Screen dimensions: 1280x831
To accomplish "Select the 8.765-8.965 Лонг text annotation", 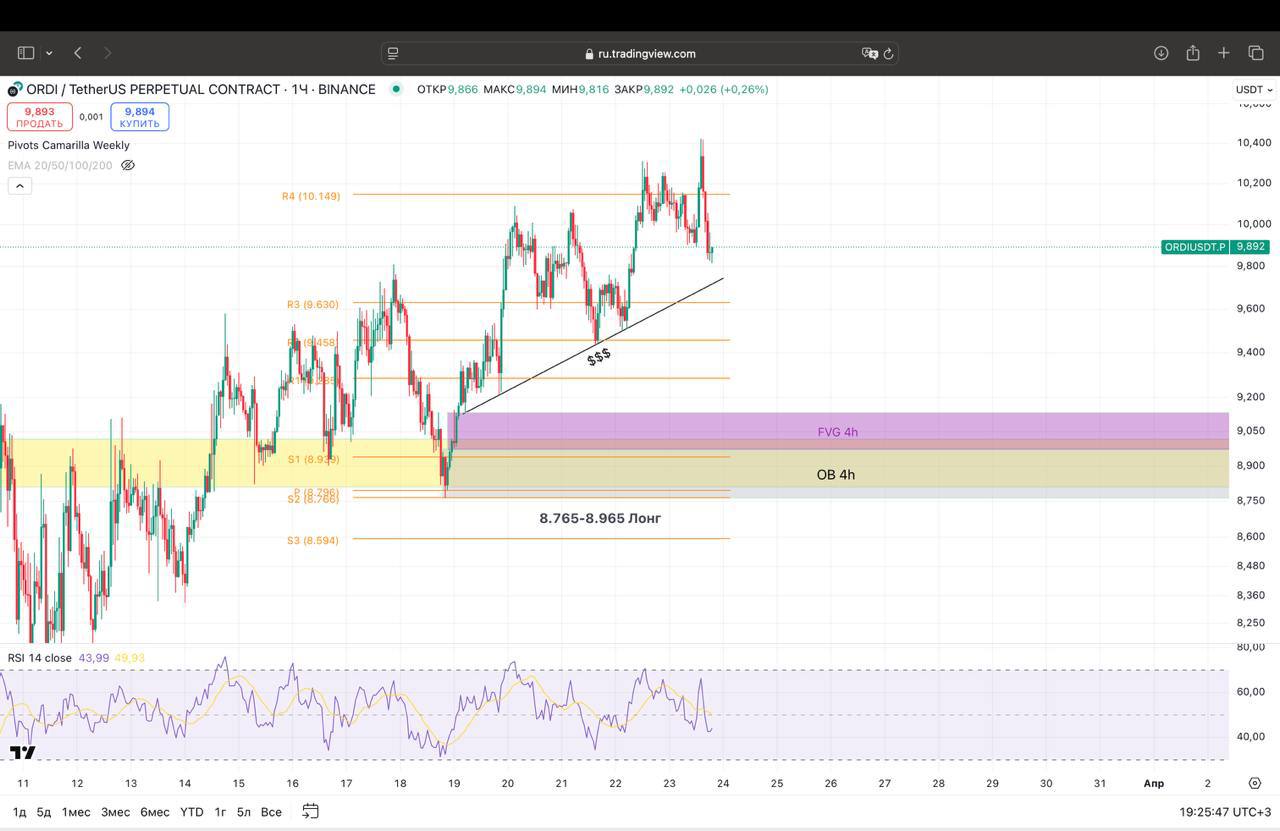I will [600, 518].
